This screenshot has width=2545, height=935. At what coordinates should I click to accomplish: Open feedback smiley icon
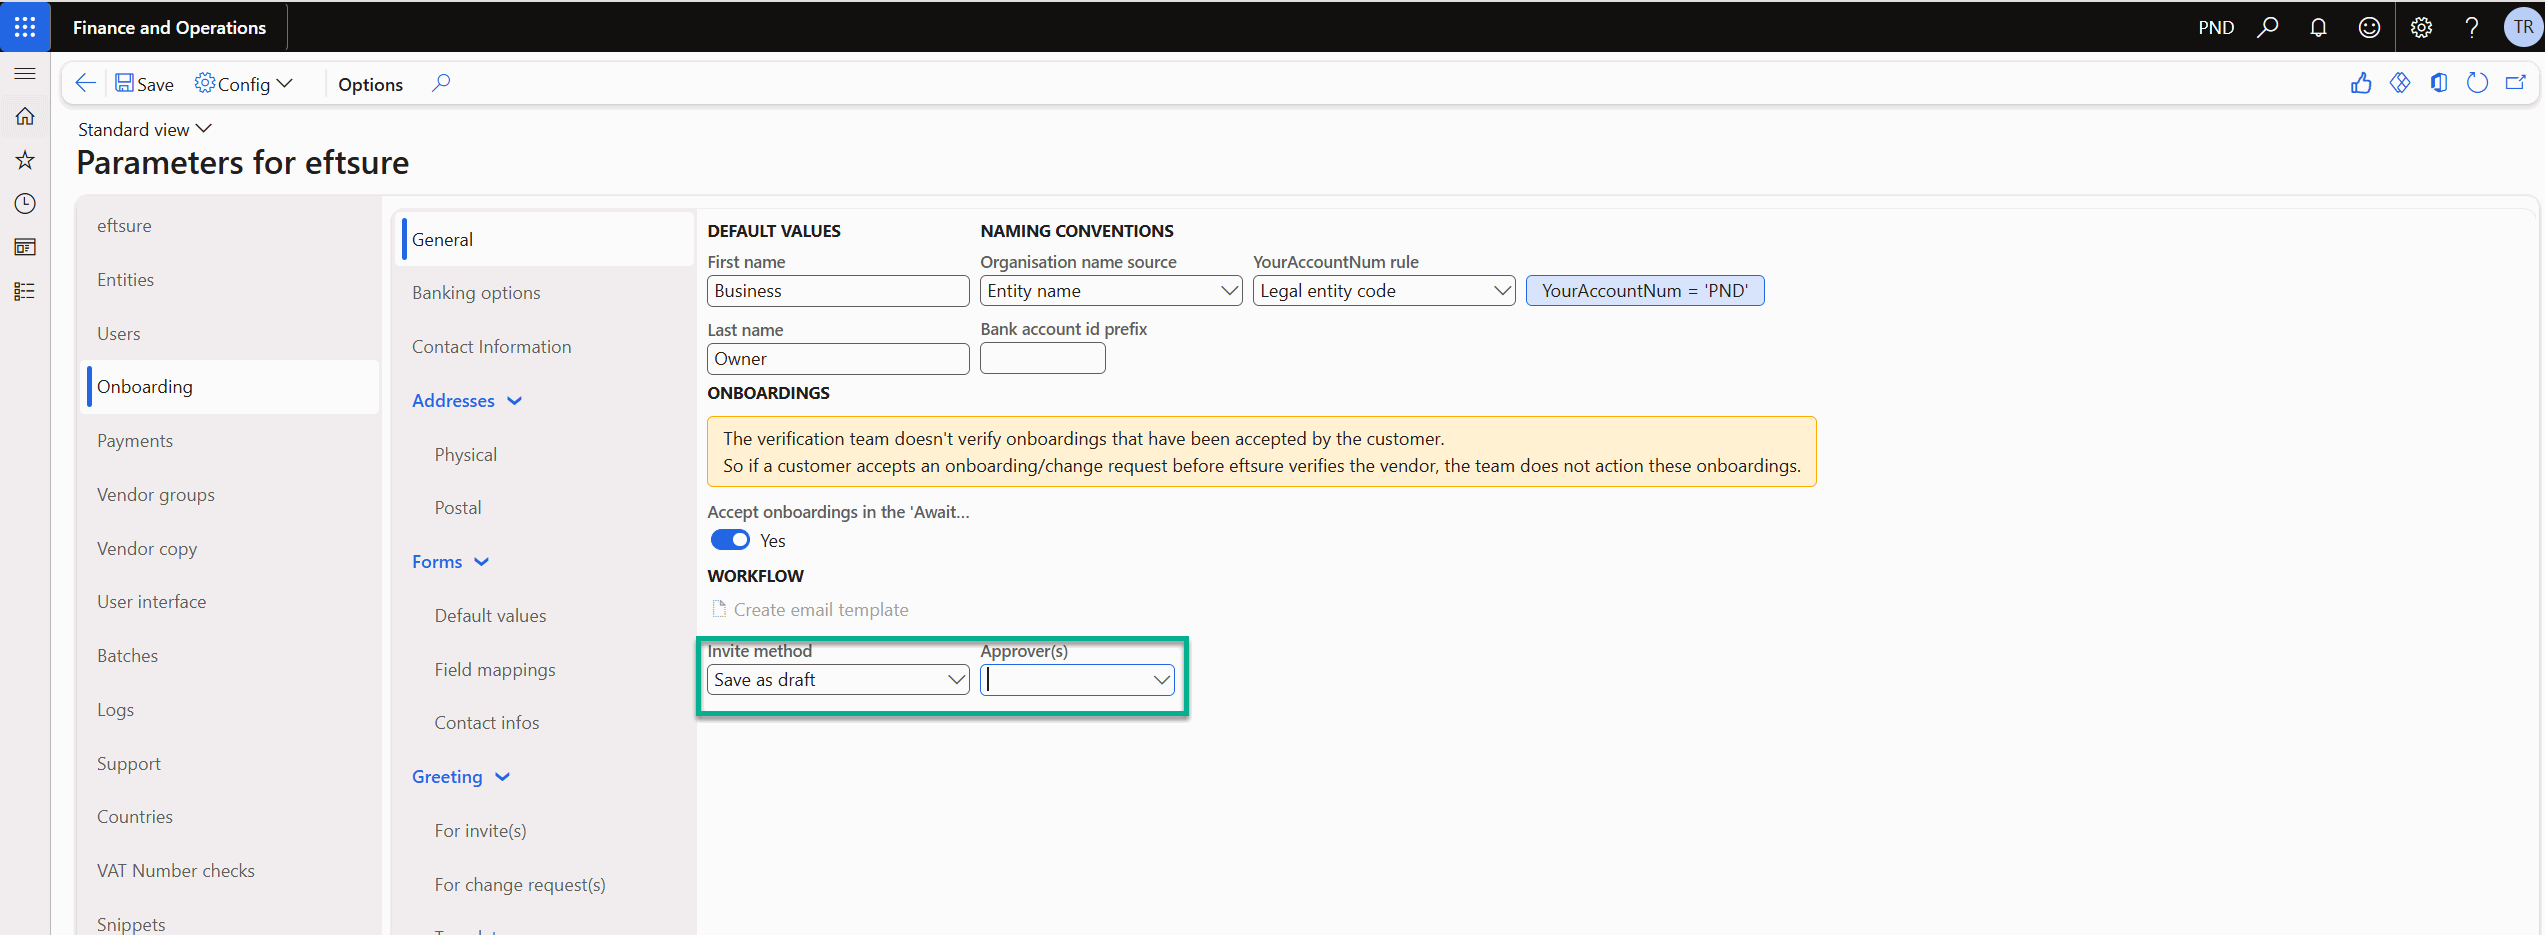tap(2369, 27)
